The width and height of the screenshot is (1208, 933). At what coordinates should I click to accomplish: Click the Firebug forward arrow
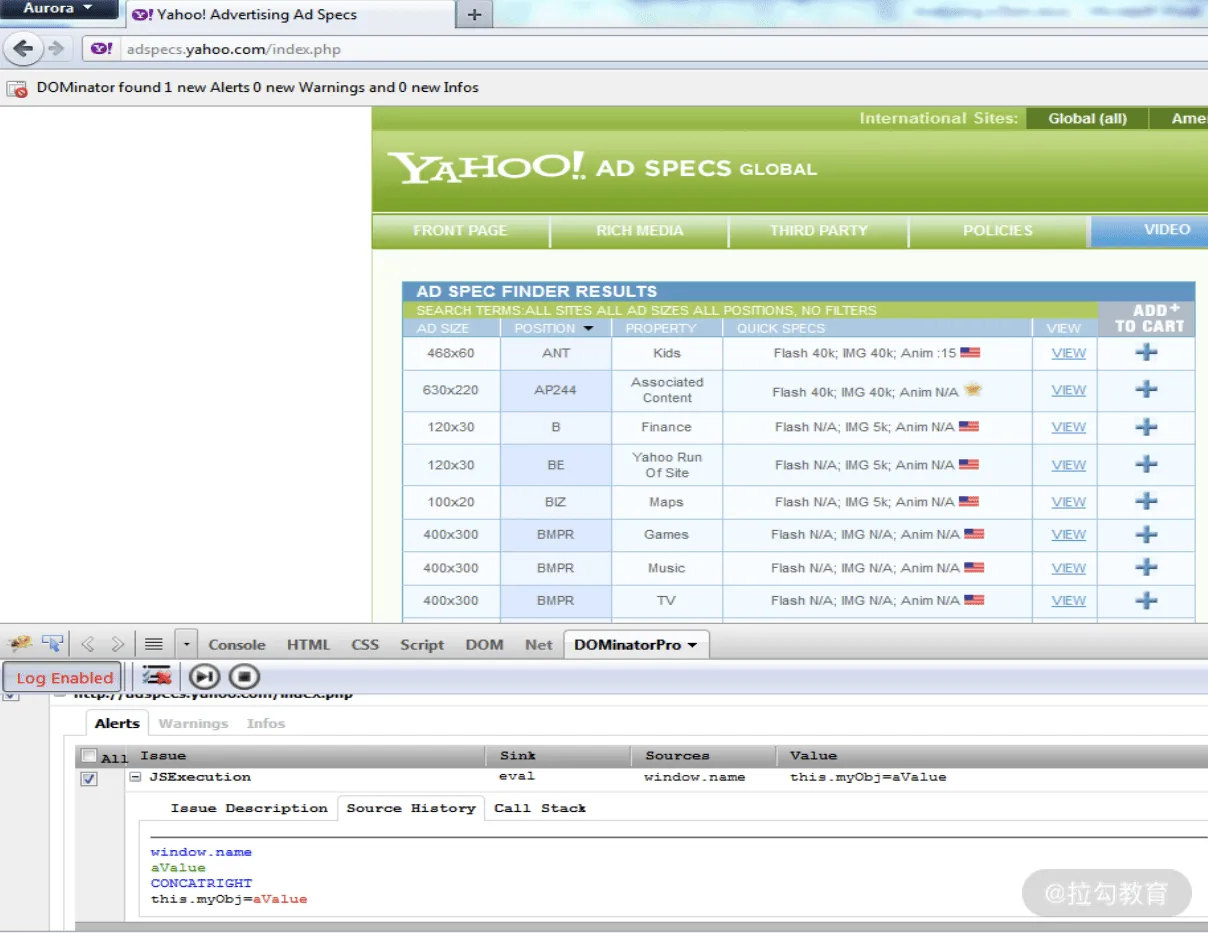point(117,644)
